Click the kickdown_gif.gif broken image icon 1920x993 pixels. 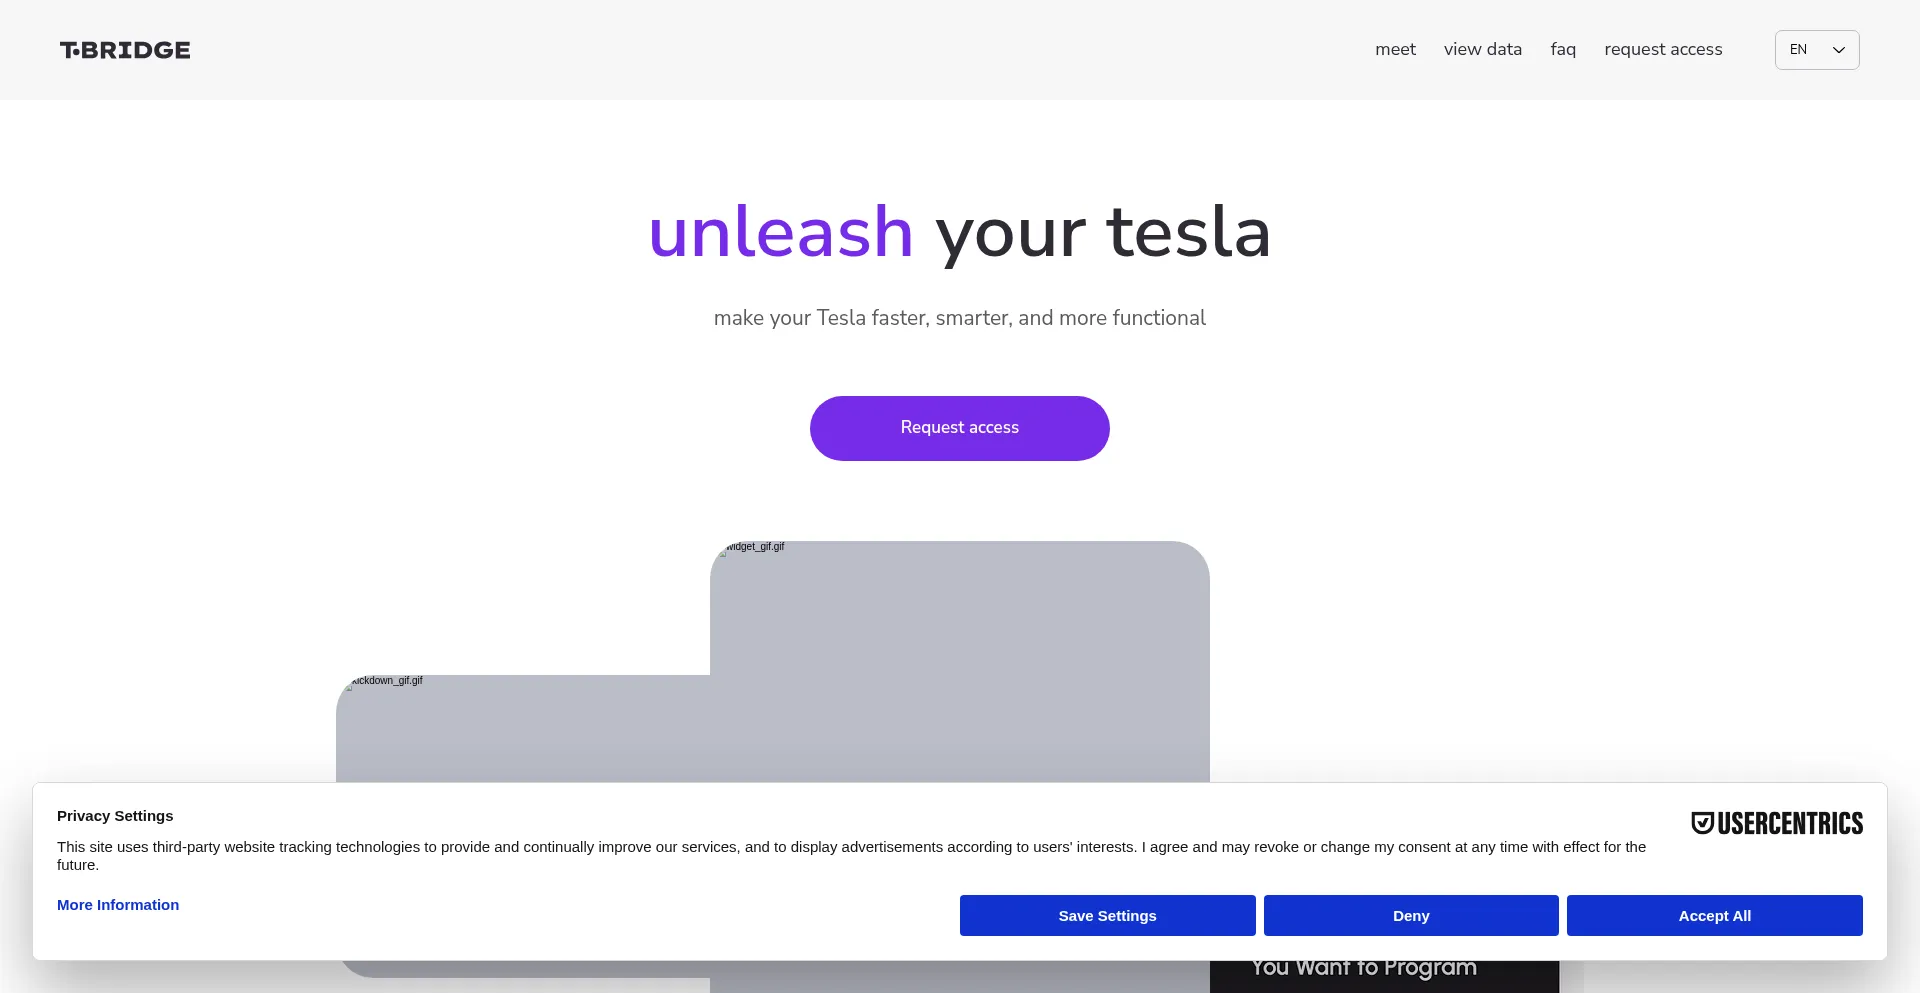pyautogui.click(x=350, y=684)
